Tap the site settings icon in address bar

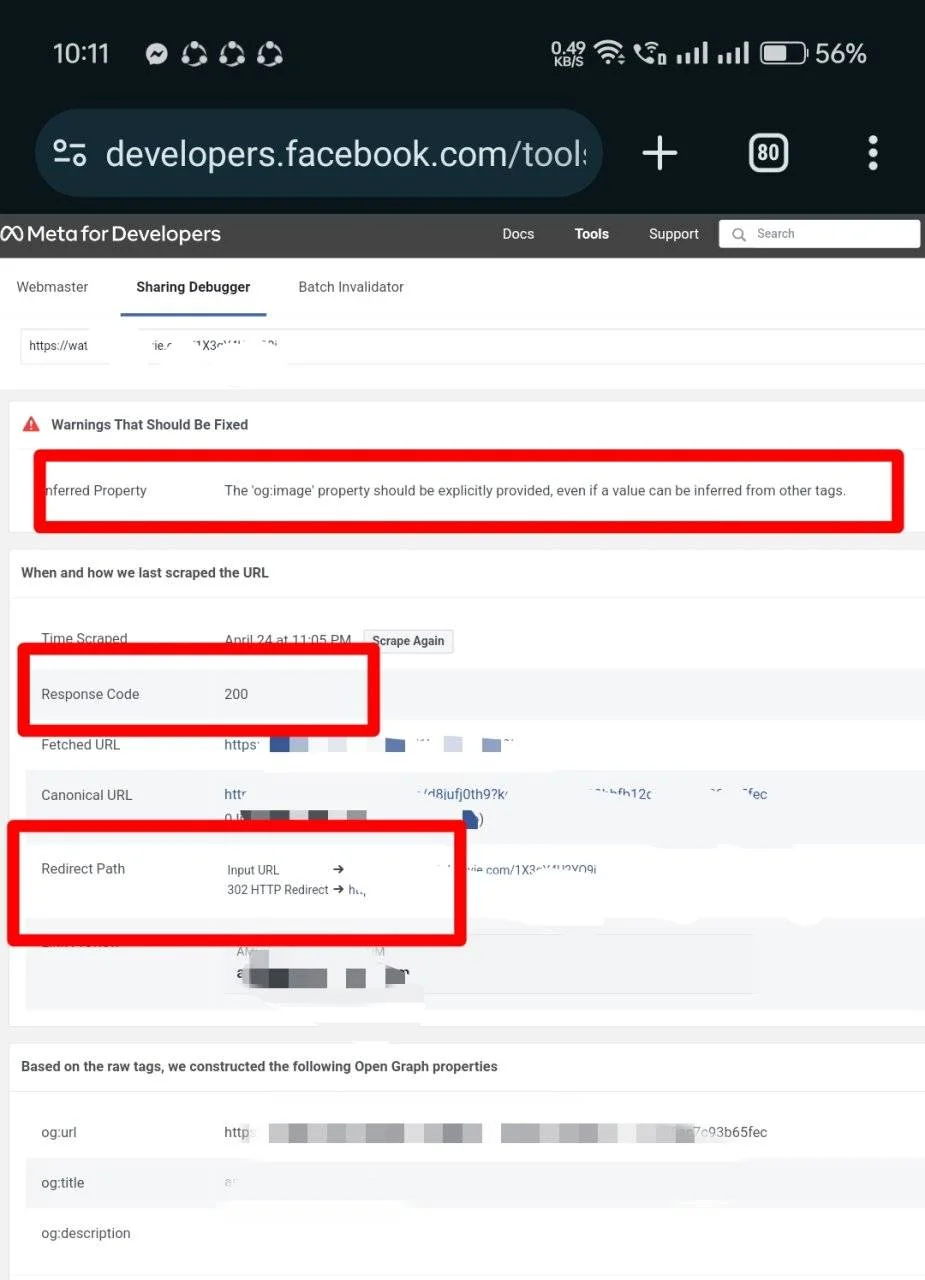click(69, 153)
